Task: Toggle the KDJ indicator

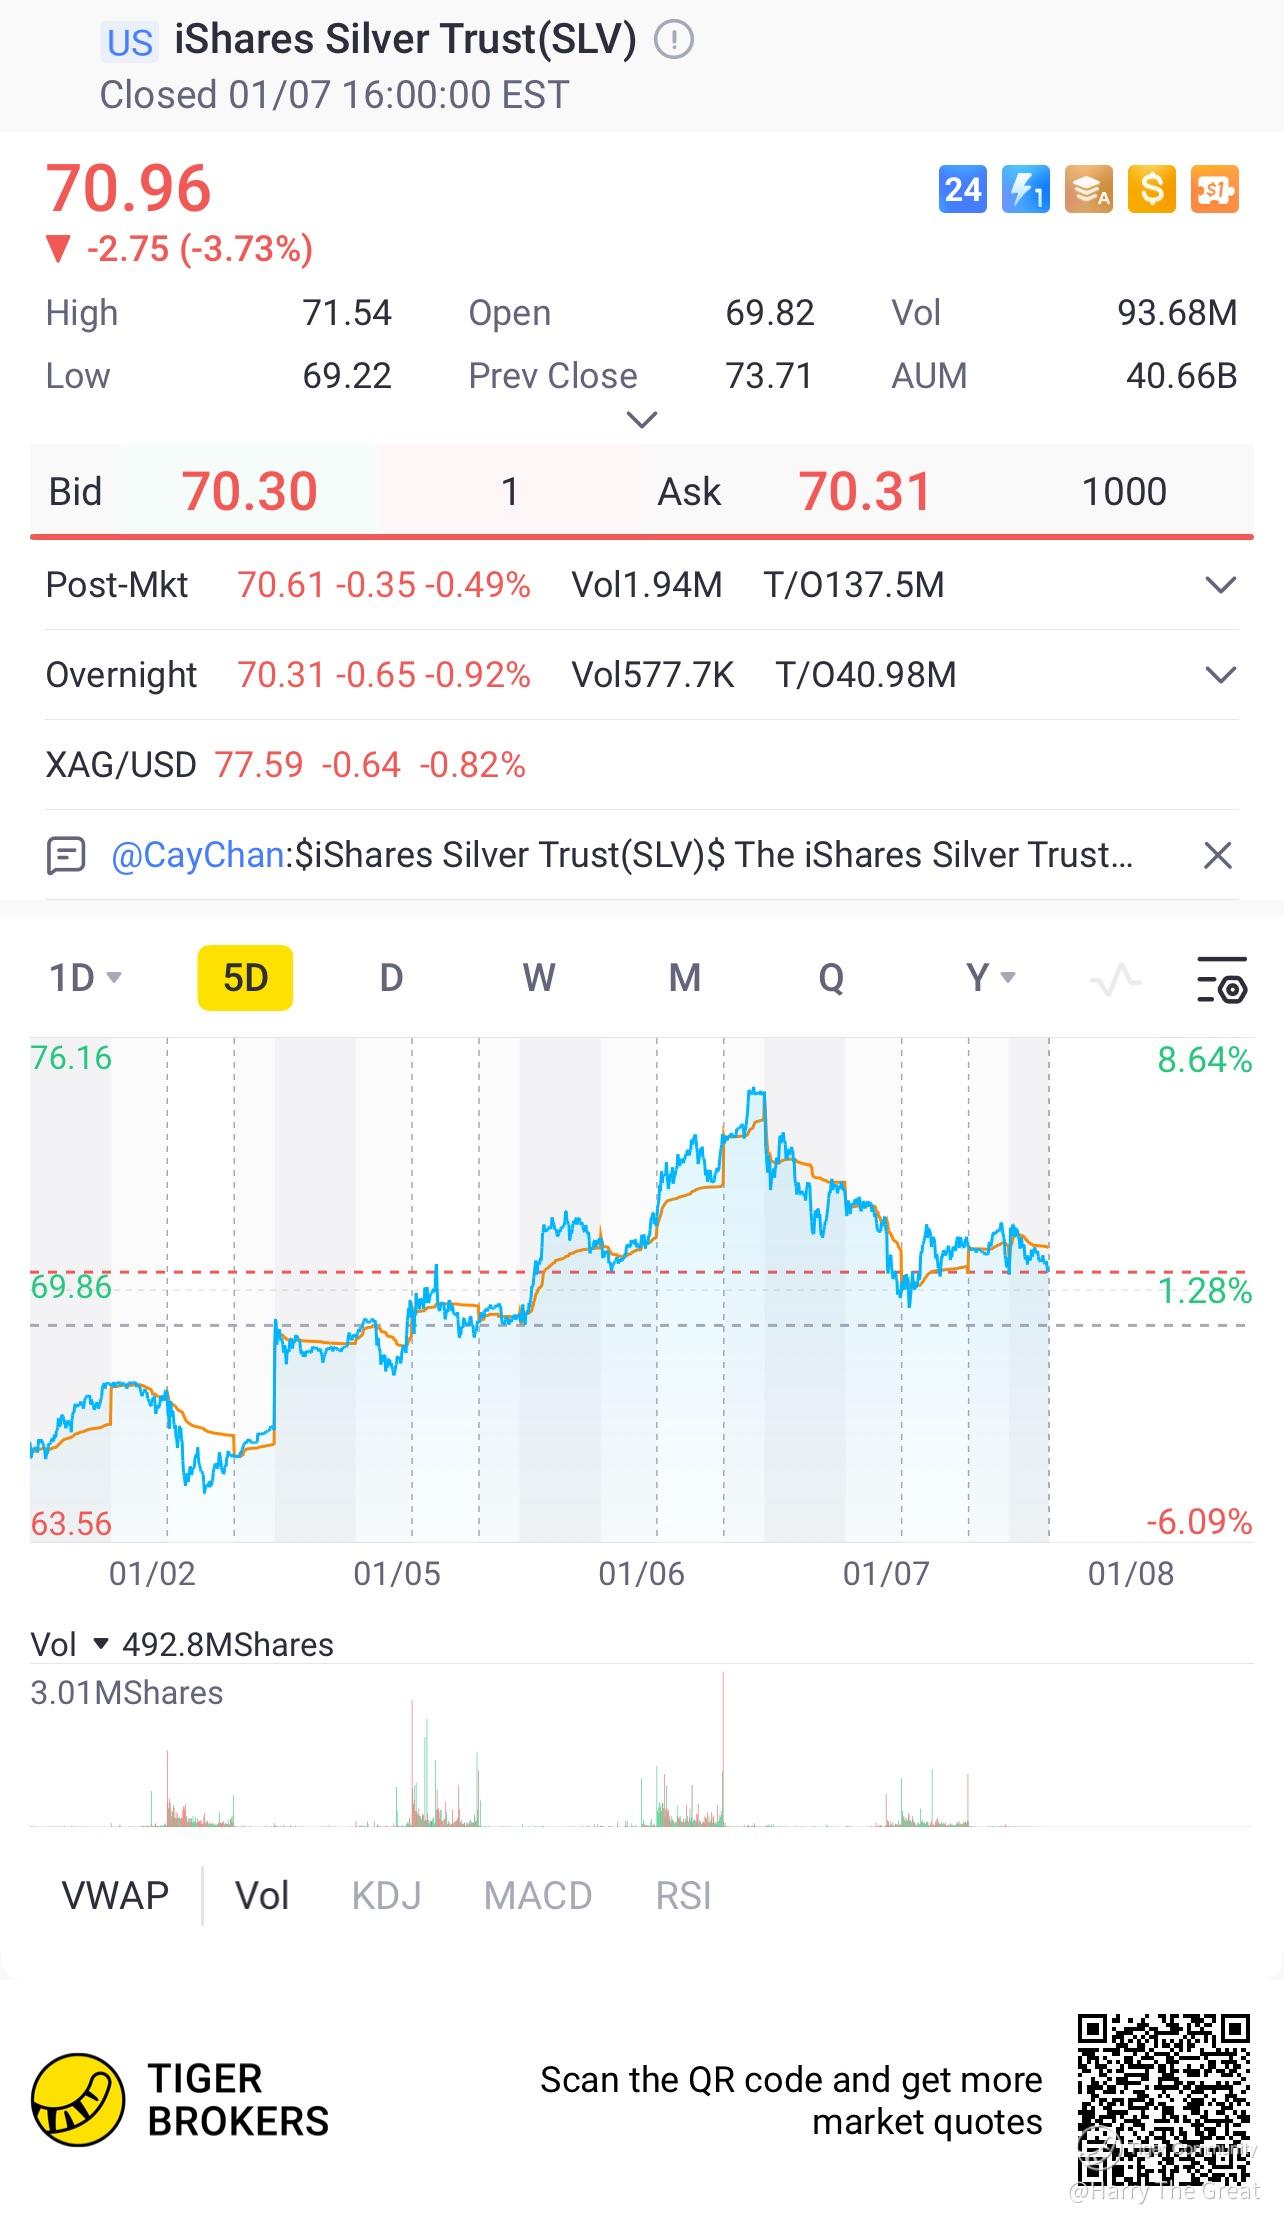Action: (x=386, y=1895)
